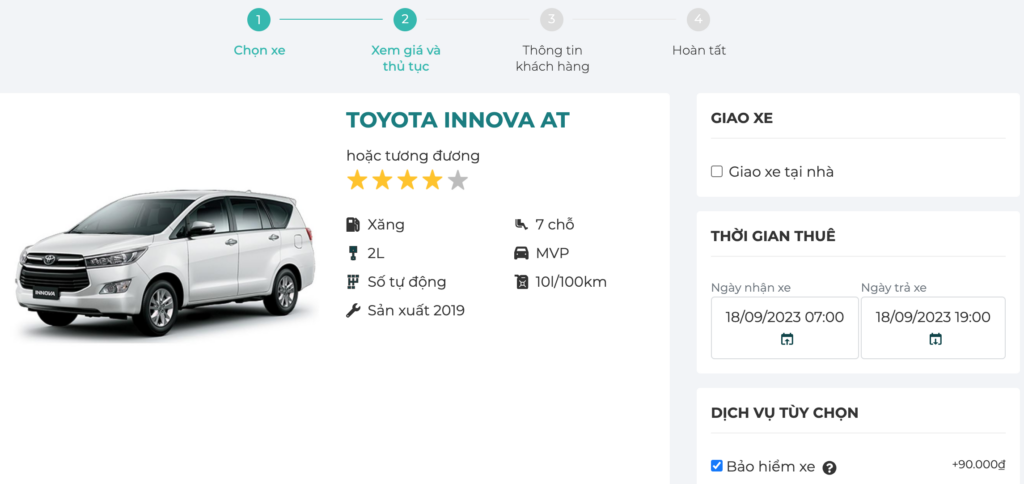Screen dimensions: 1024x484
Task: Click the seat icon next to 7 chỗ
Action: click(x=520, y=225)
